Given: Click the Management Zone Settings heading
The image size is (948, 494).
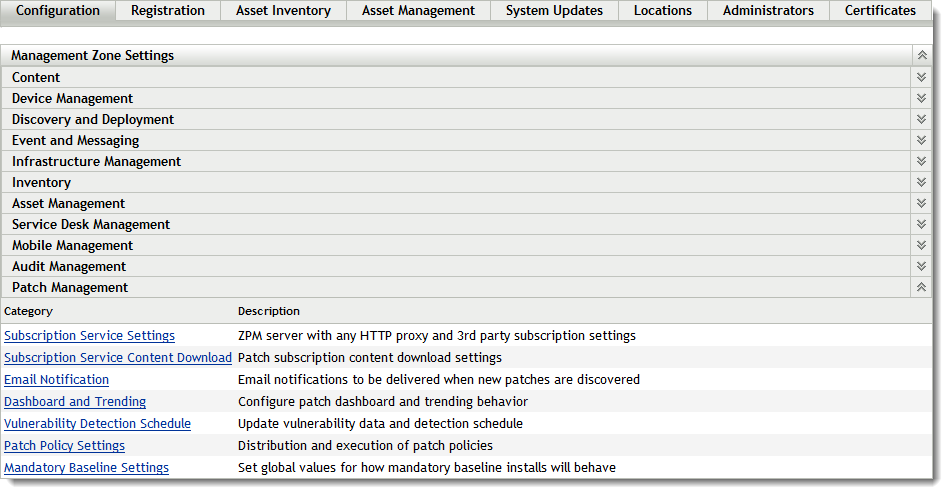Looking at the screenshot, I should point(93,56).
